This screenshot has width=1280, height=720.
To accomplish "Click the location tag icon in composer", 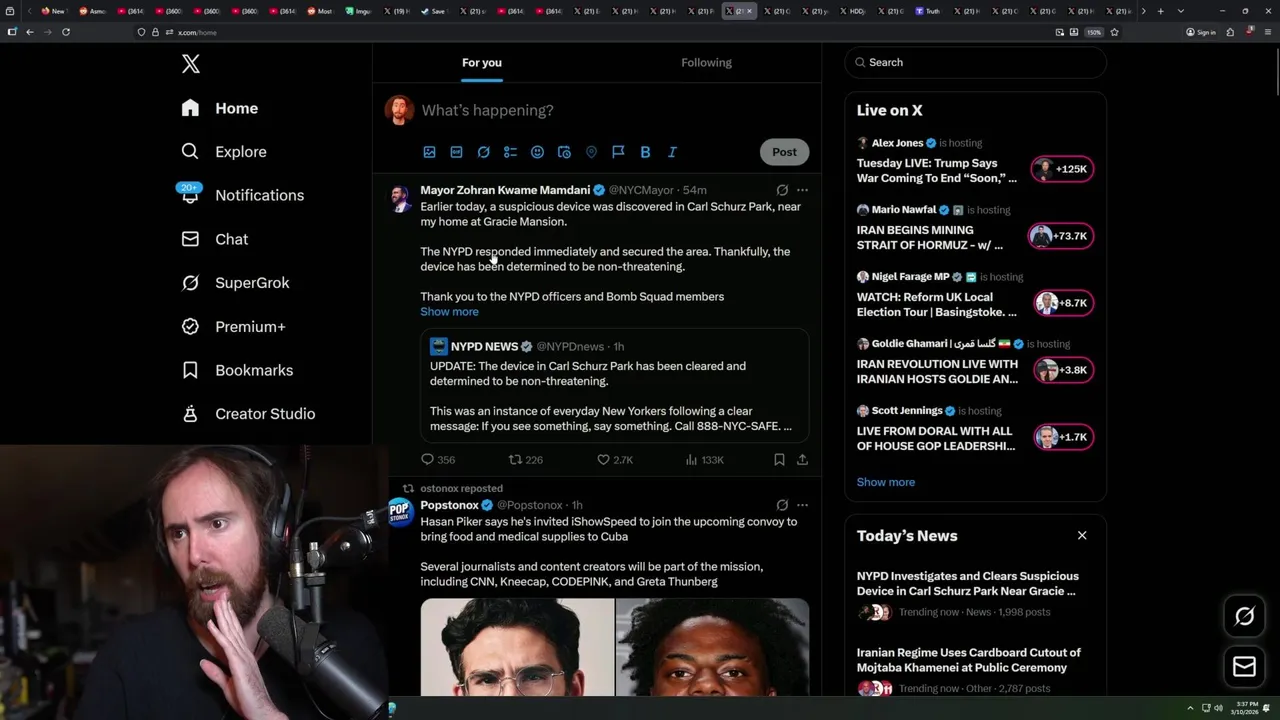I will click(x=591, y=152).
